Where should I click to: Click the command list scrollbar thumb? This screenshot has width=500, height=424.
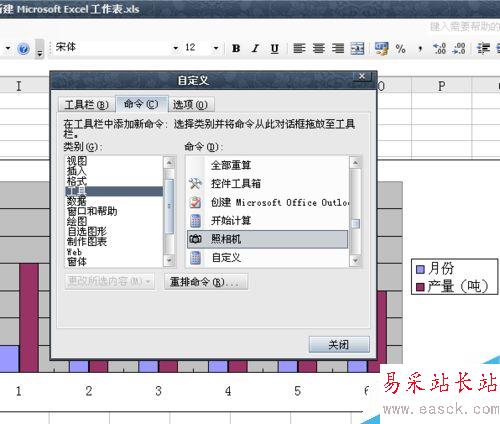click(x=356, y=223)
